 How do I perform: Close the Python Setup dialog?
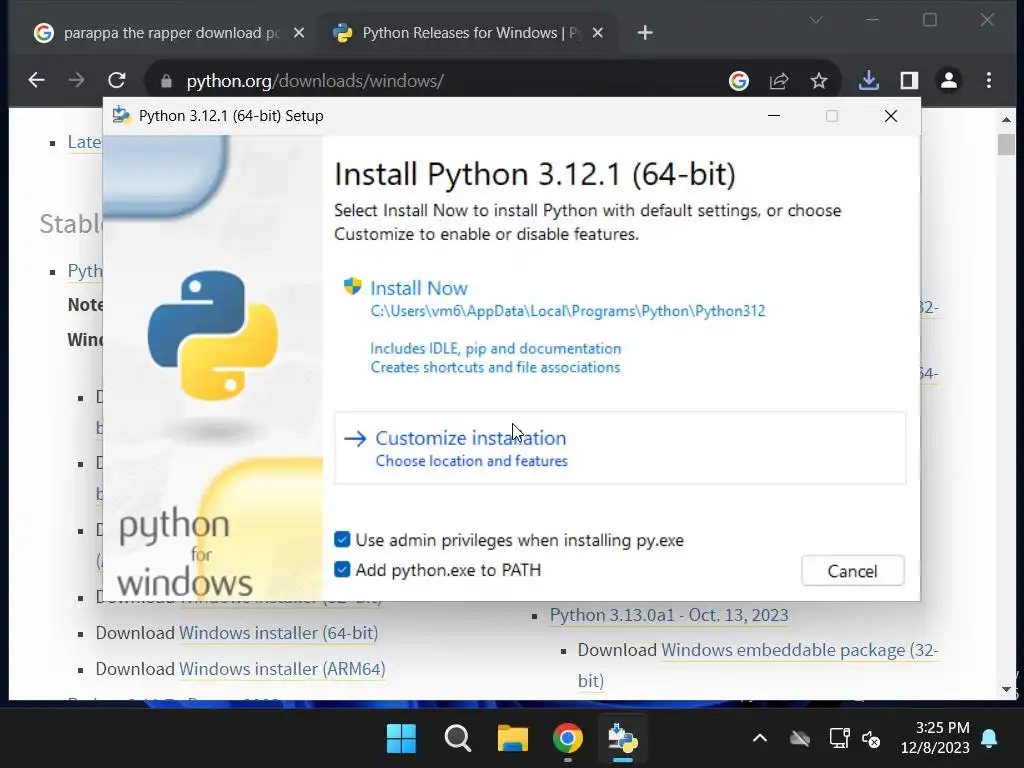click(891, 116)
